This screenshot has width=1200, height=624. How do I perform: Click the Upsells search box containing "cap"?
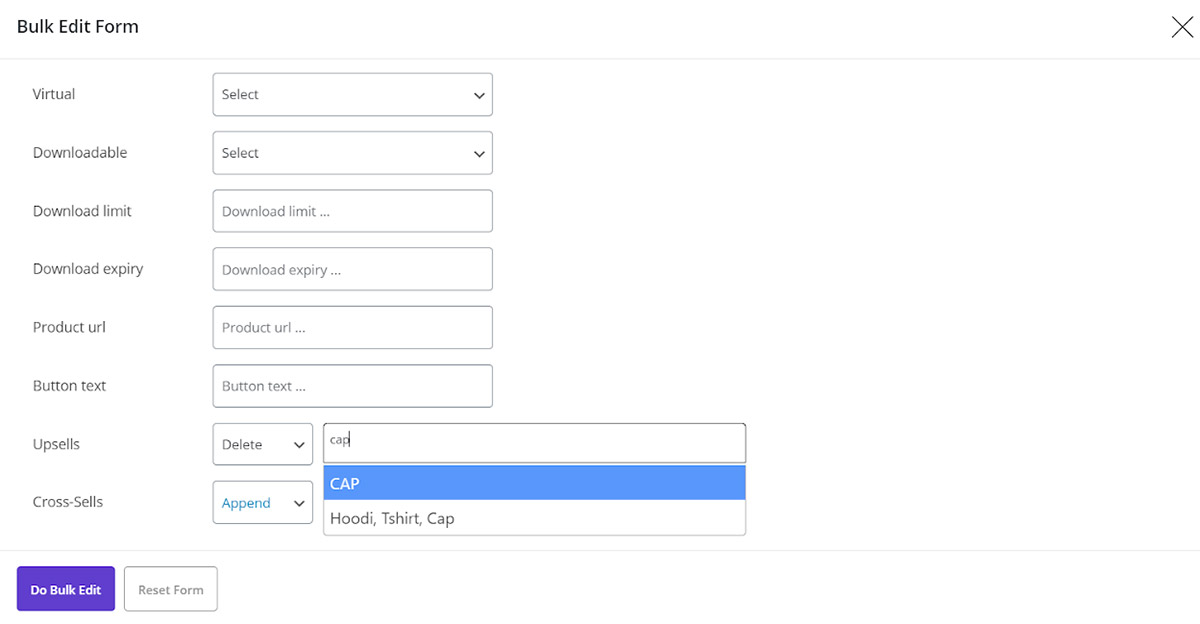(534, 442)
